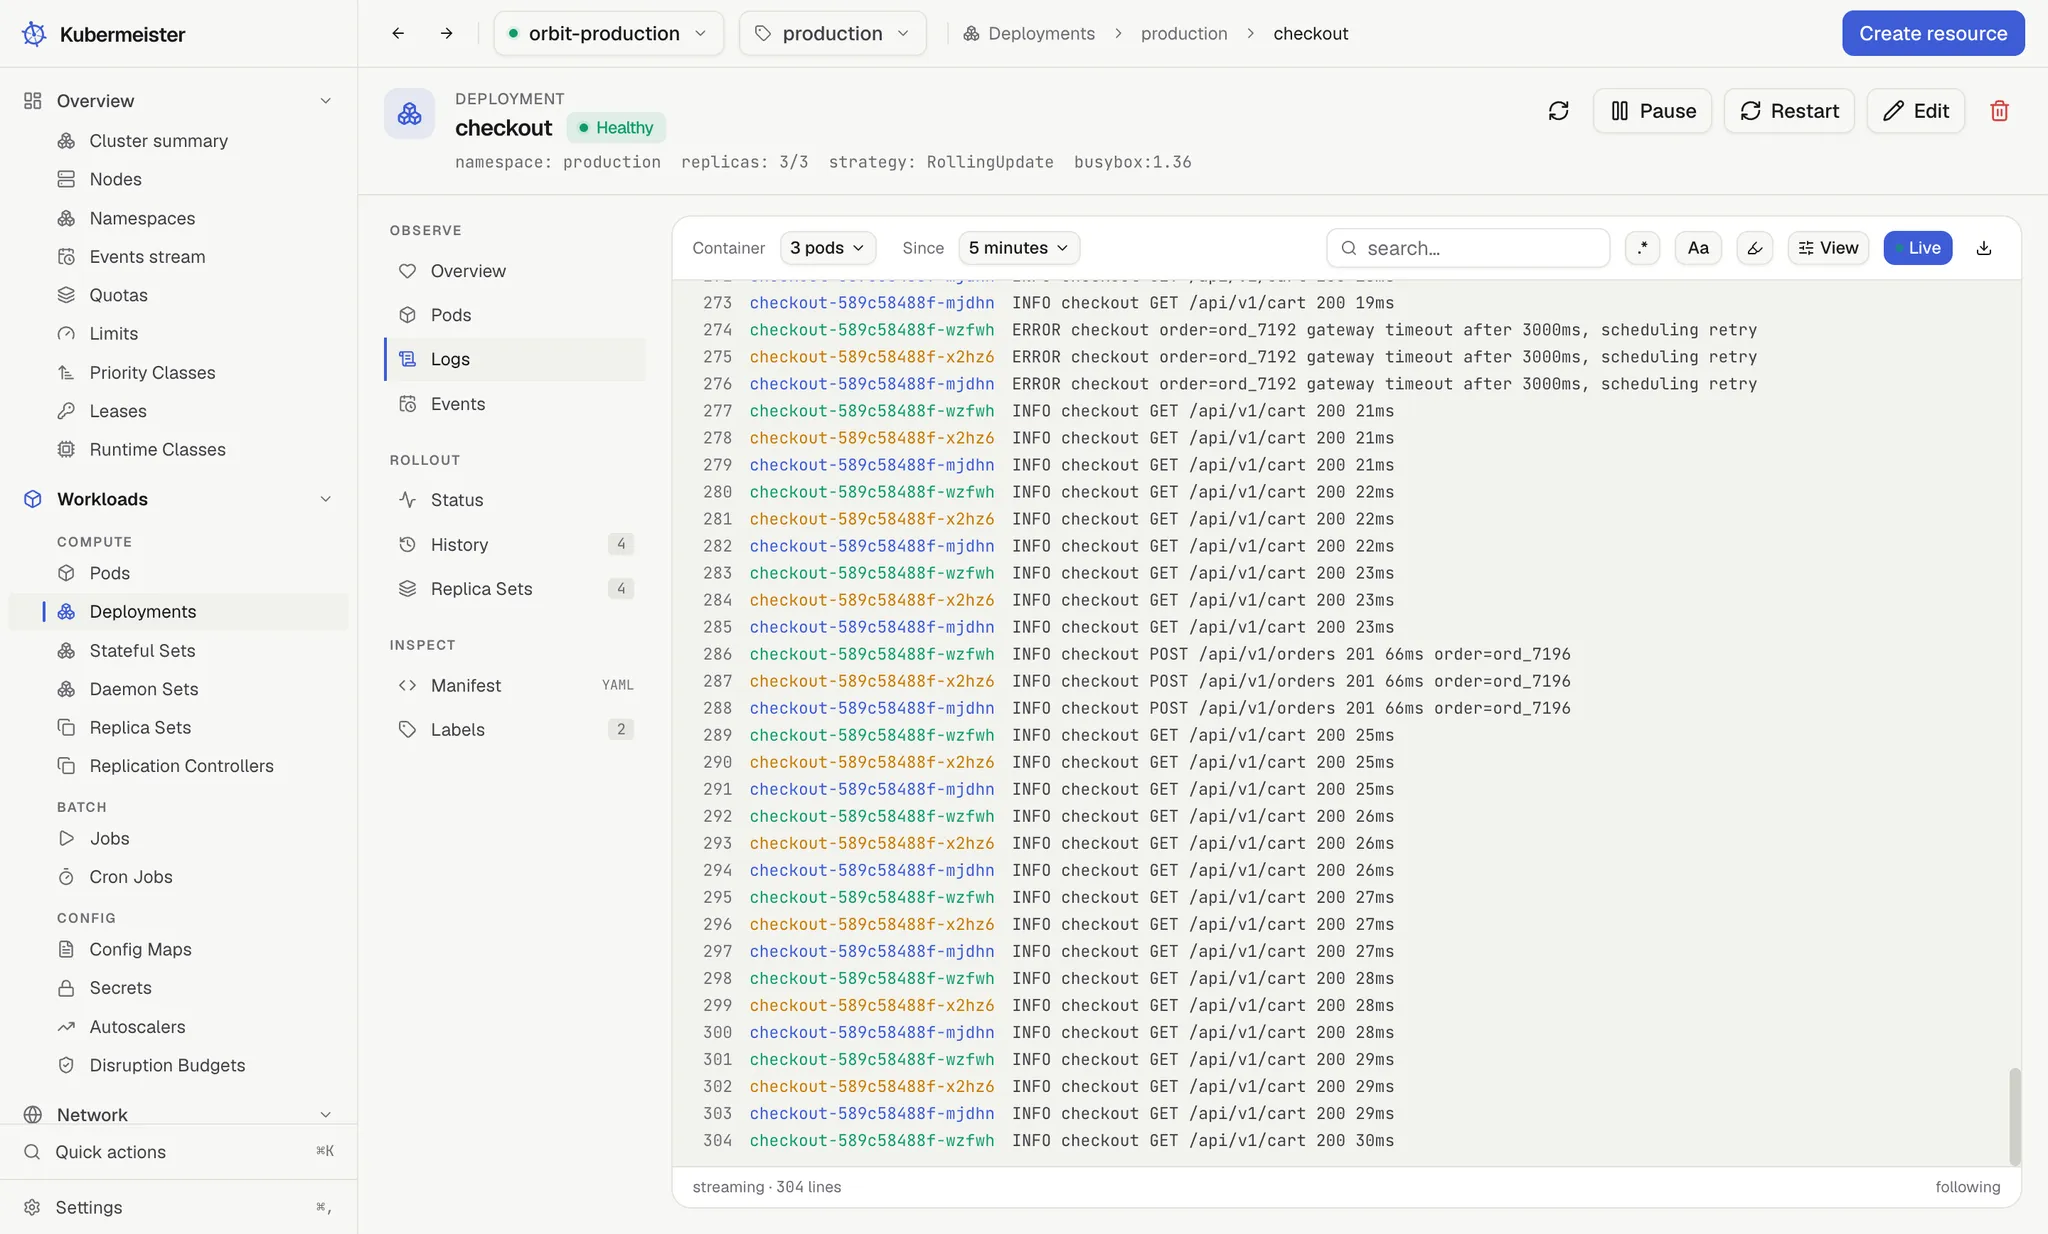Download the logs
The height and width of the screenshot is (1234, 2048).
(1984, 248)
